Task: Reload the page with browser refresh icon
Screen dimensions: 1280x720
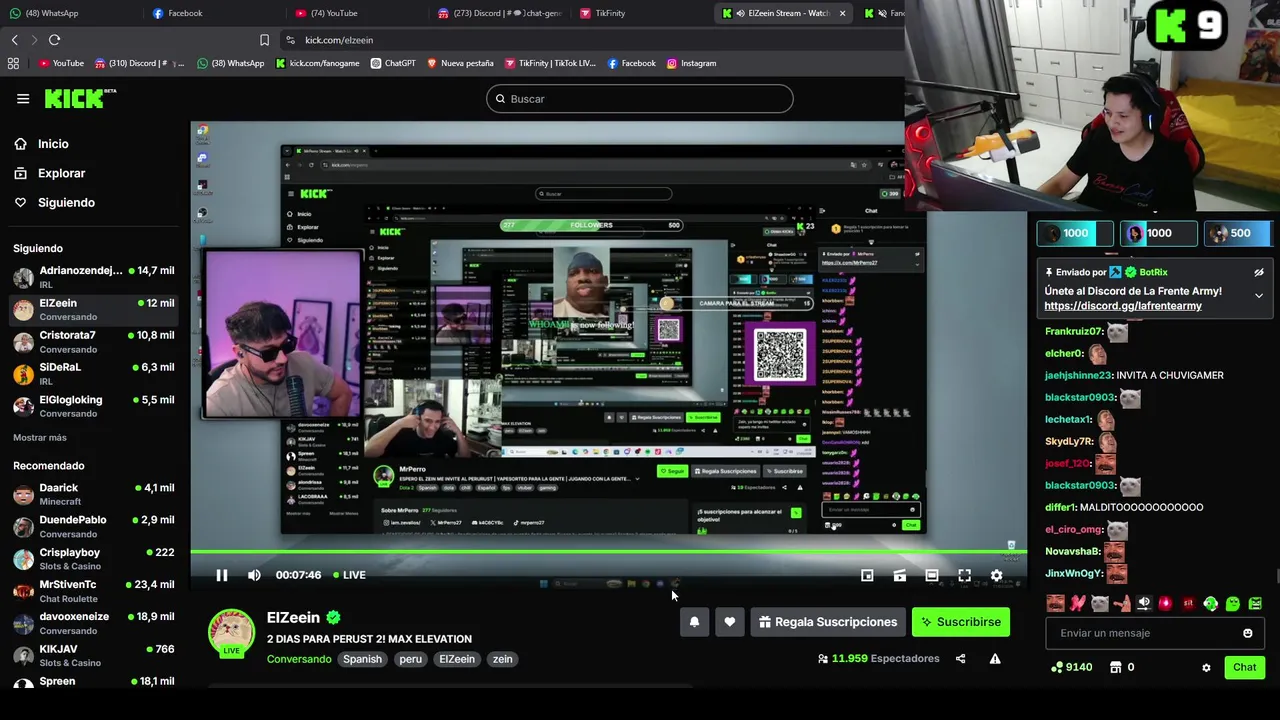Action: tap(54, 40)
